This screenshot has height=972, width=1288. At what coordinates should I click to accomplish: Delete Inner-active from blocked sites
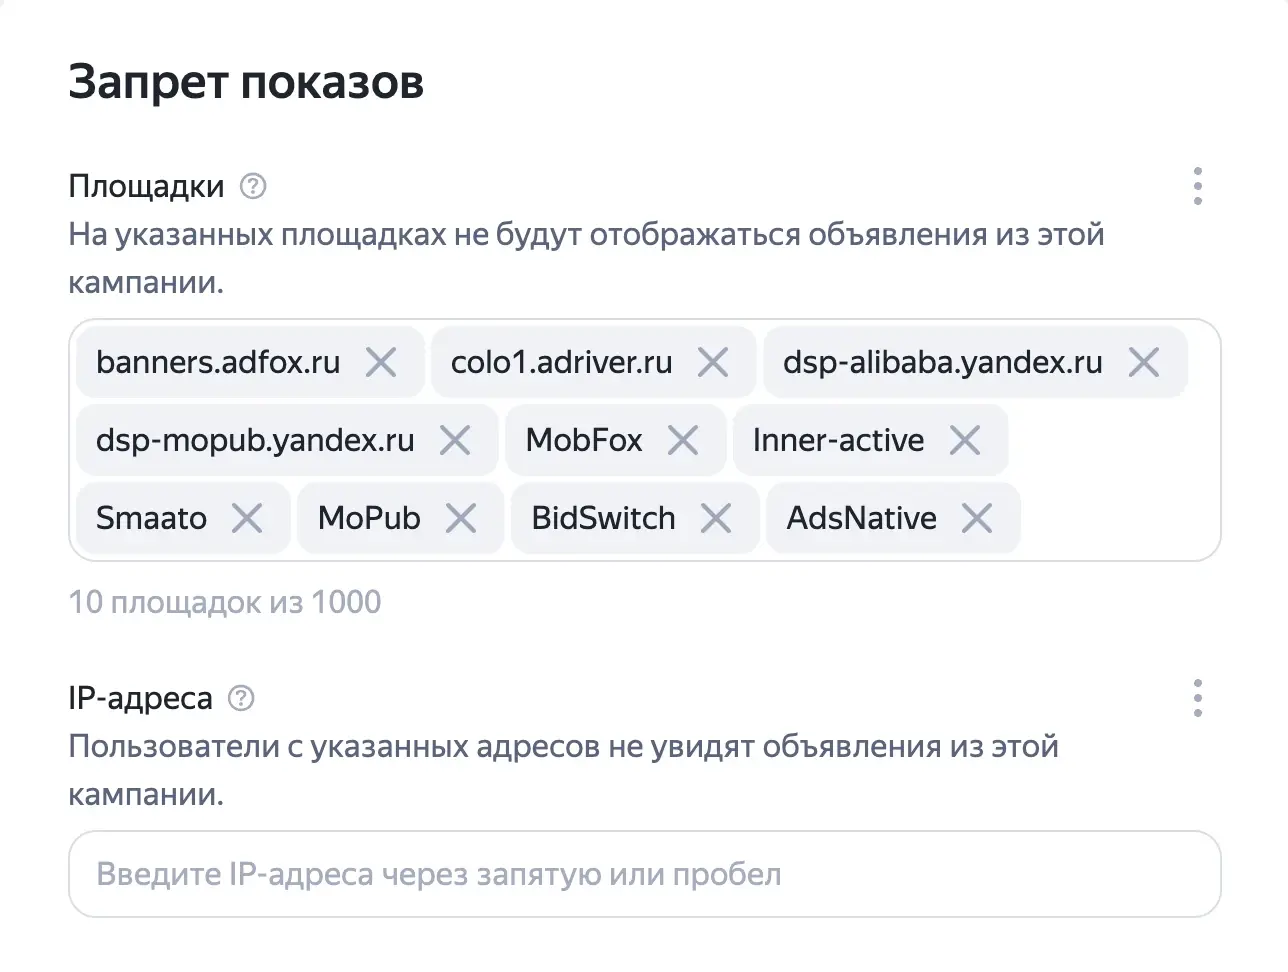965,440
